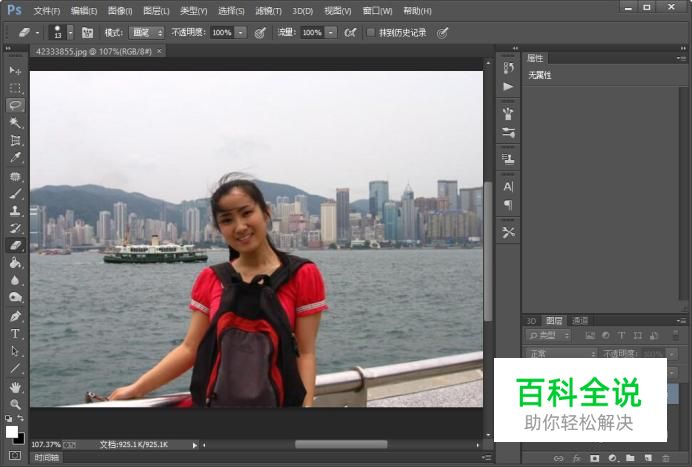
Task: Toggle pressure-for-opacity button beside 不透明度
Action: (x=260, y=32)
